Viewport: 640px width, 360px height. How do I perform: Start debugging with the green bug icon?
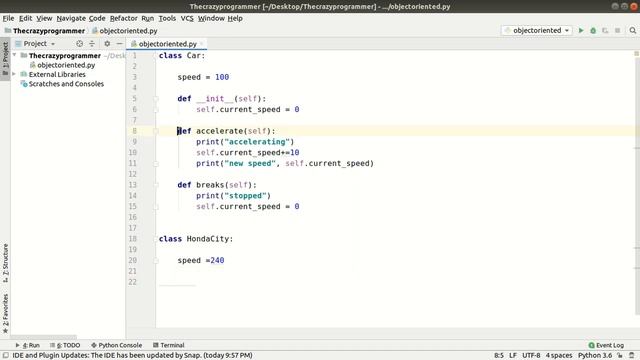point(593,31)
